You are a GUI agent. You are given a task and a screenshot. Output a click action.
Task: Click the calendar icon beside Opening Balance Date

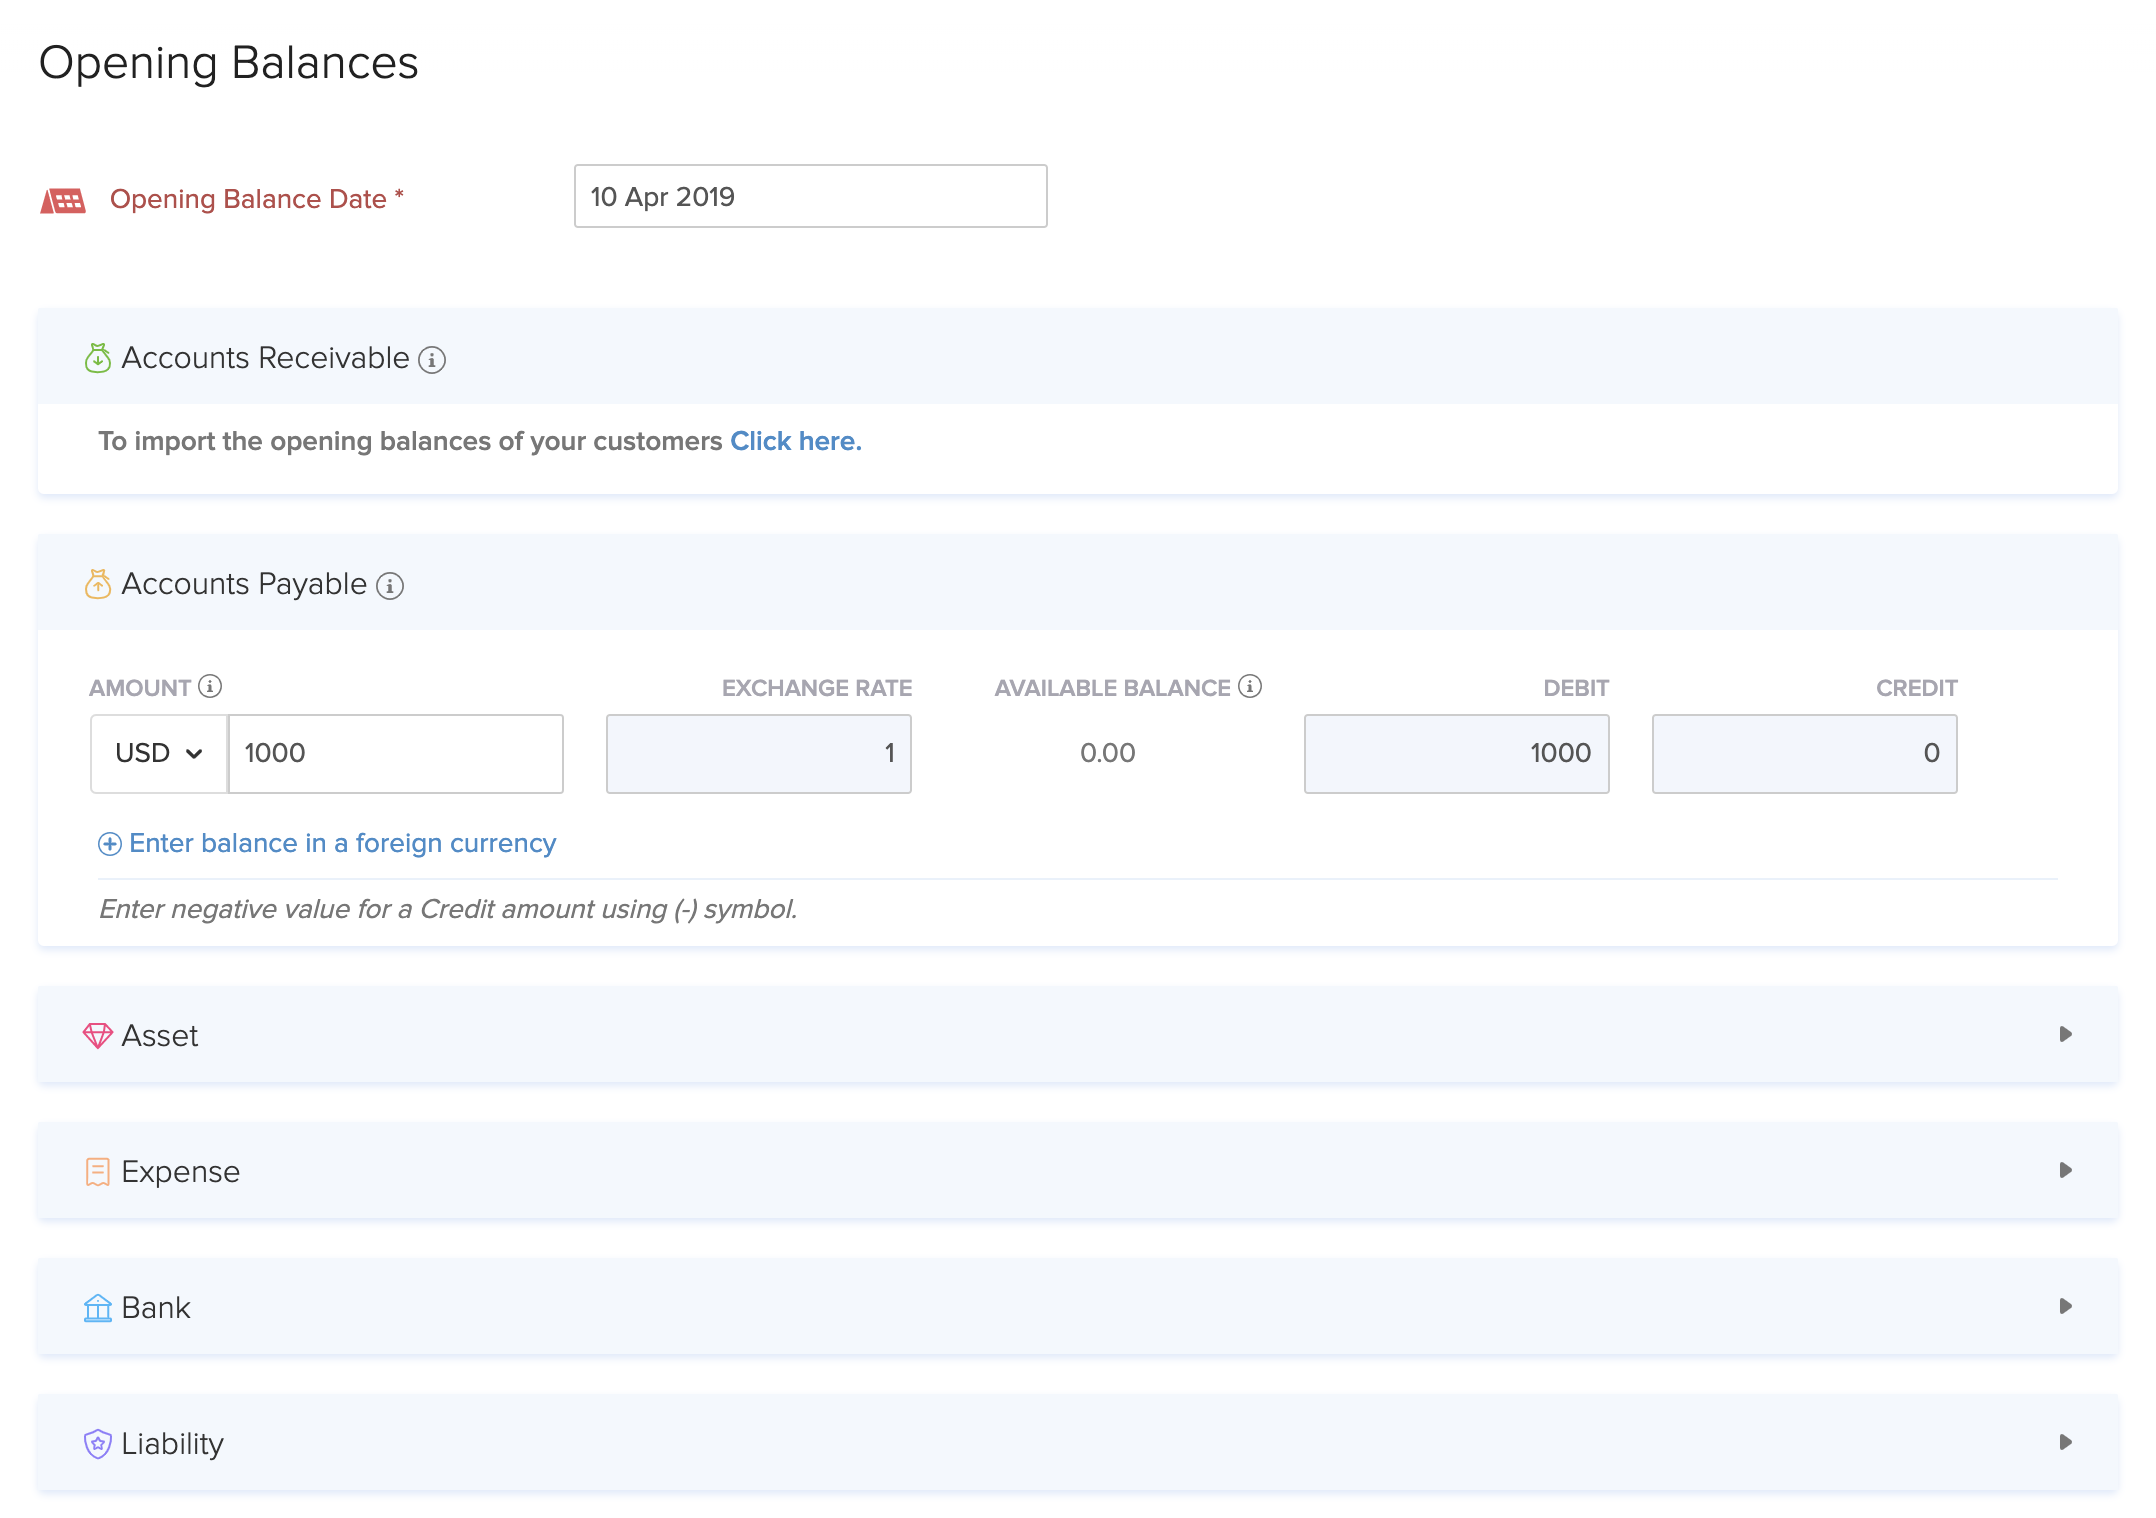[63, 200]
